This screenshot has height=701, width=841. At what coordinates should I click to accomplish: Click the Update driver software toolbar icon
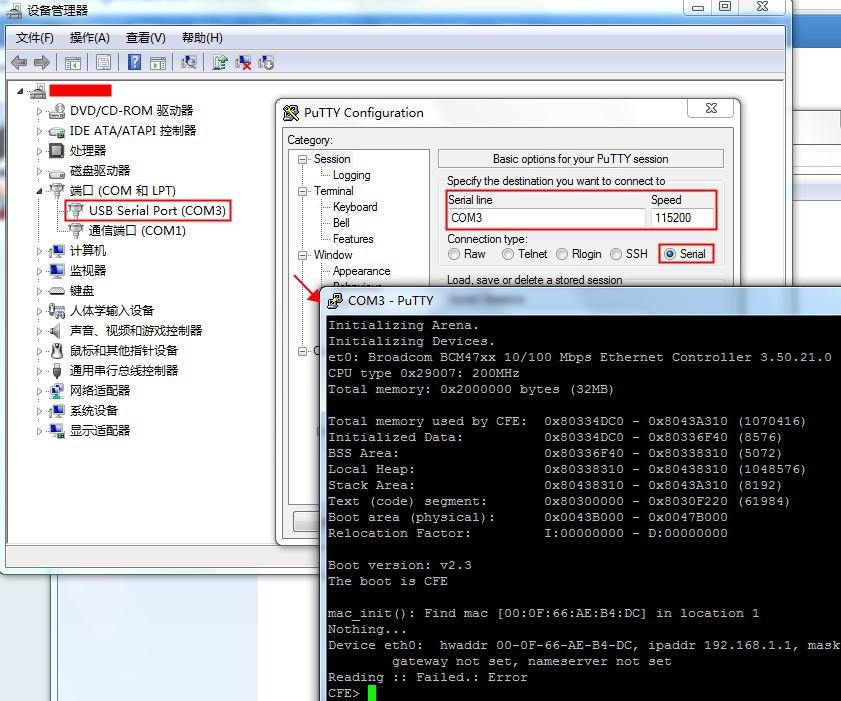click(x=219, y=63)
